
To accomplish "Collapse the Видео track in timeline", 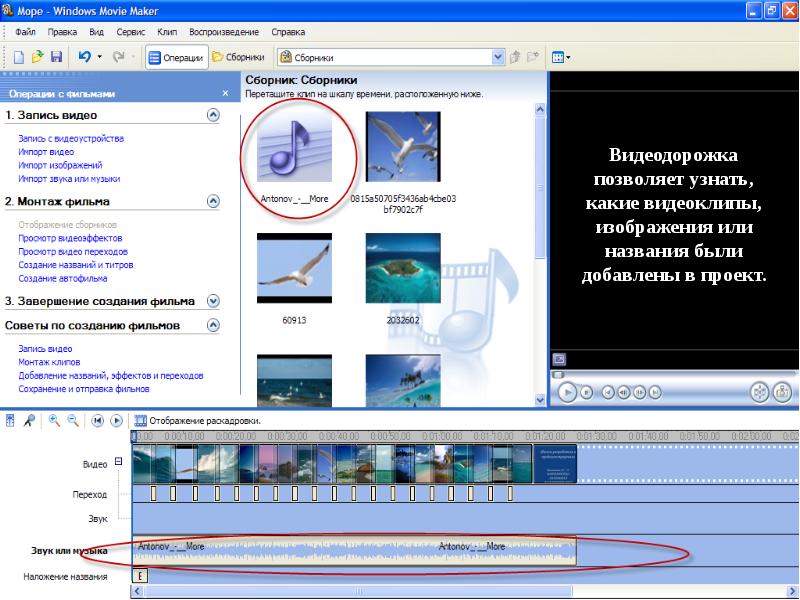I will tap(119, 461).
